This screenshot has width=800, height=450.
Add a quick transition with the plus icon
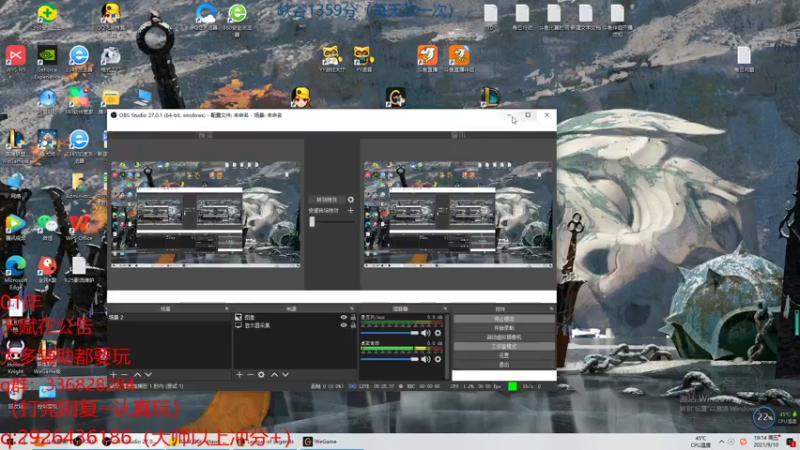pos(351,210)
